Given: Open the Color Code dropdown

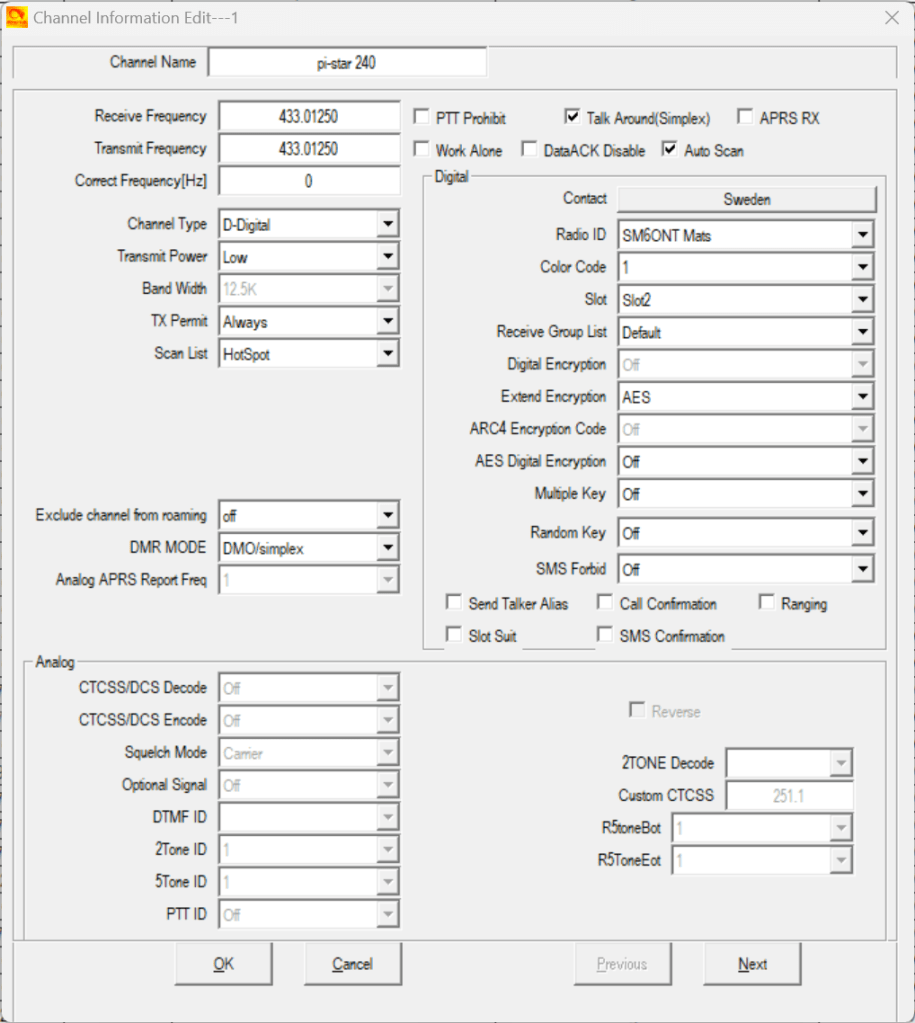Looking at the screenshot, I should tap(863, 268).
